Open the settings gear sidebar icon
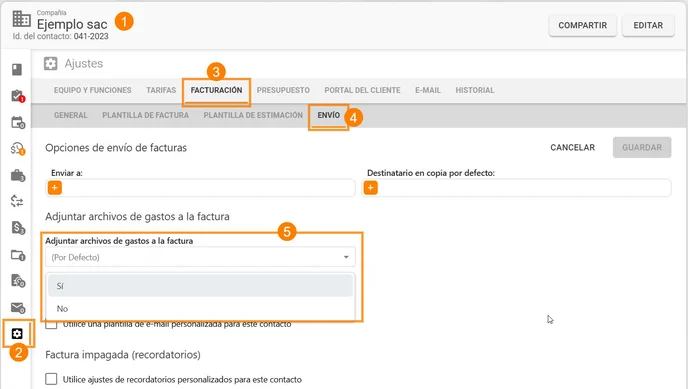Viewport: 688px width, 389px height. pos(17,334)
